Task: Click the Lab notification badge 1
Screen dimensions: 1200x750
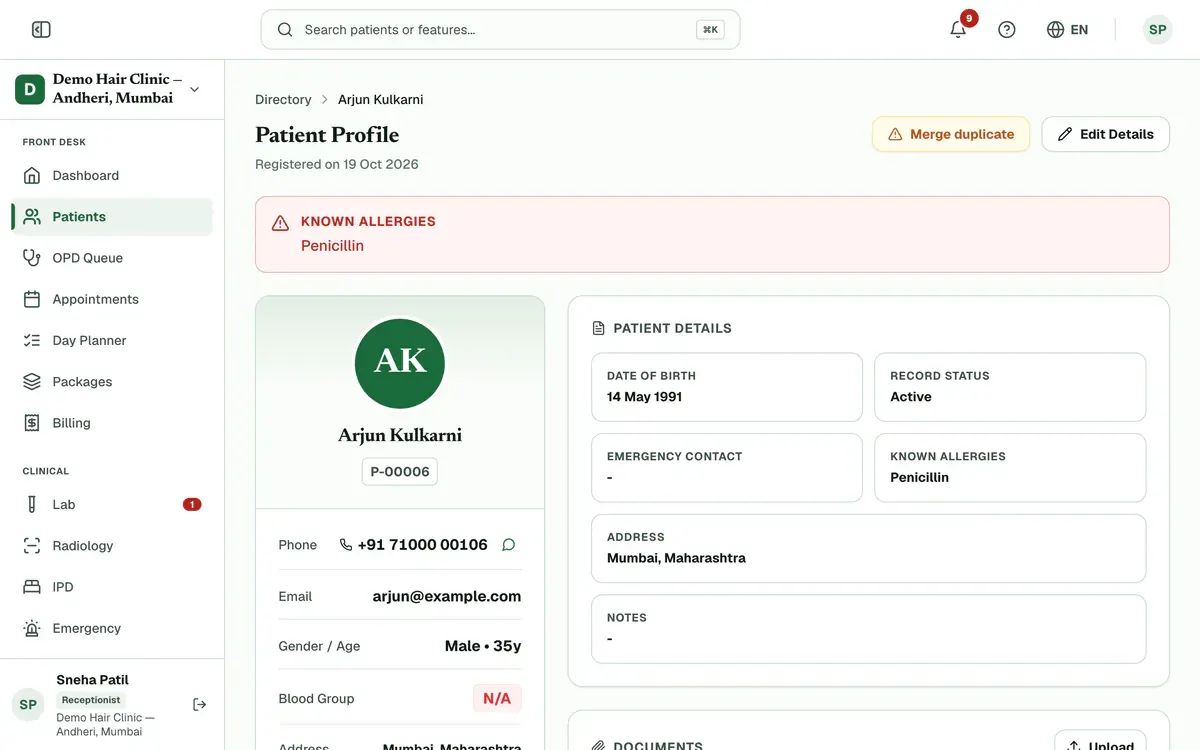Action: point(192,505)
